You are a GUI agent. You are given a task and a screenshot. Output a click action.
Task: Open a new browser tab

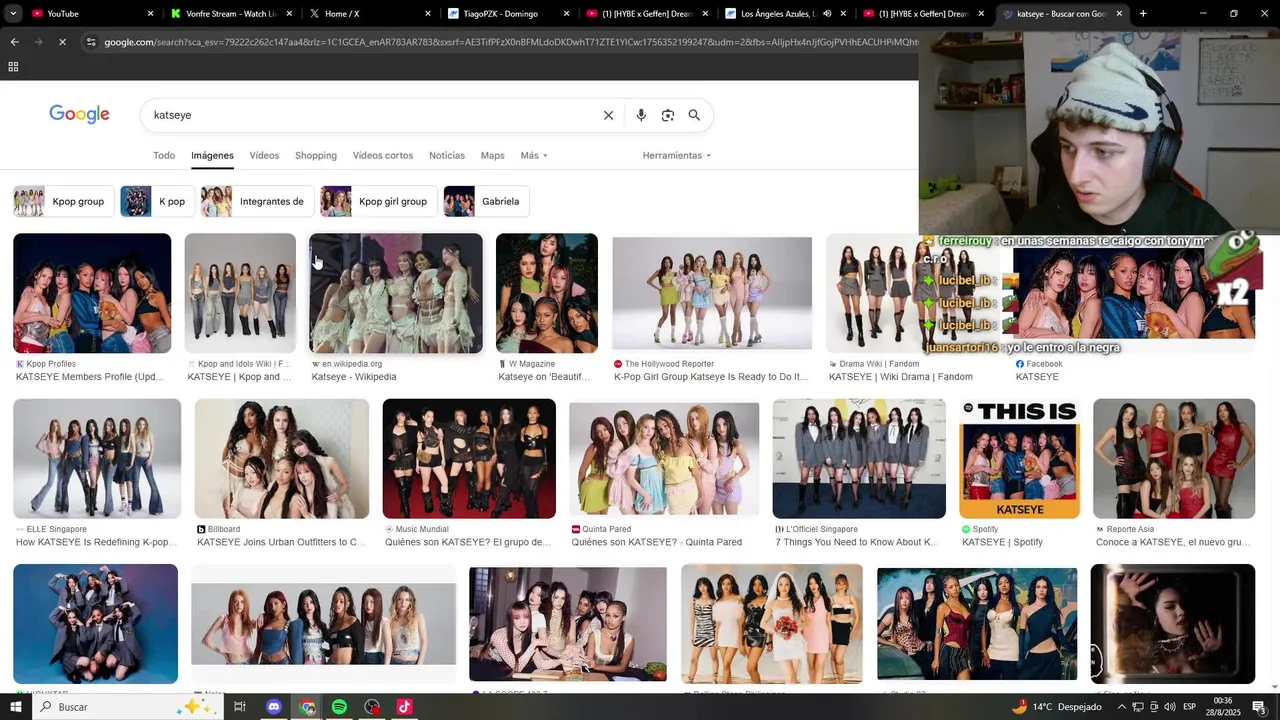[1143, 14]
